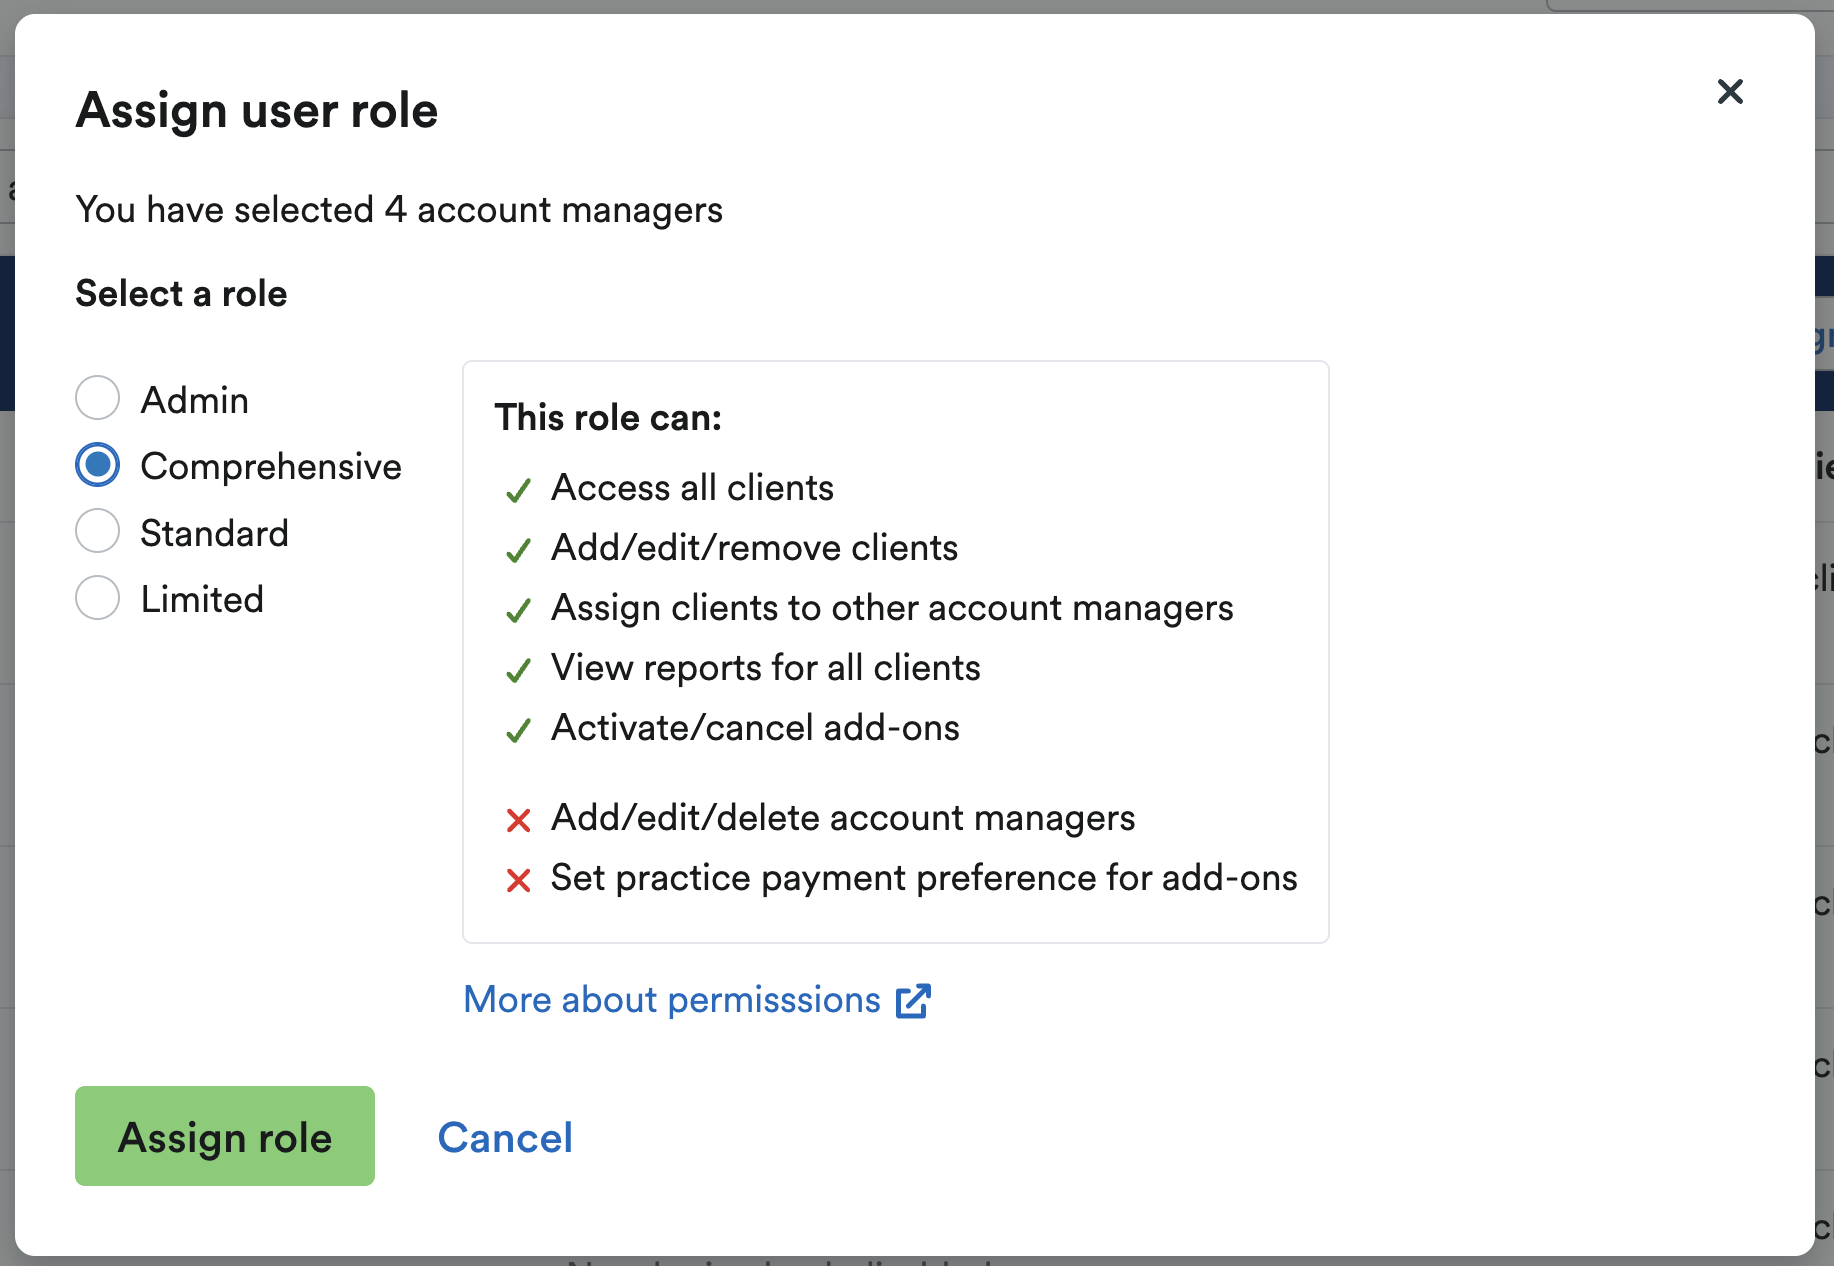Click 'Set practice payment preference for add-ons' text
This screenshot has width=1834, height=1266.
[x=925, y=878]
